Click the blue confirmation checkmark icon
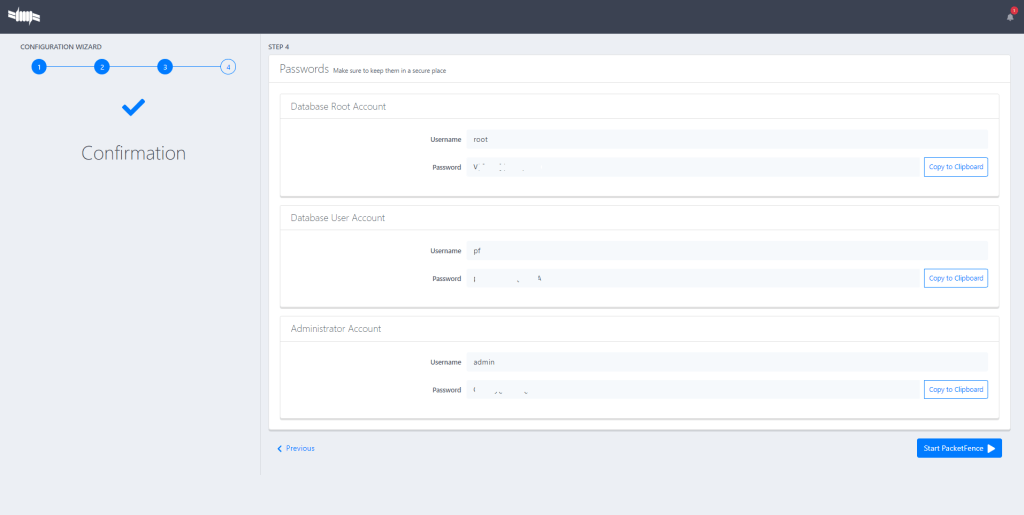The image size is (1024, 515). (133, 106)
